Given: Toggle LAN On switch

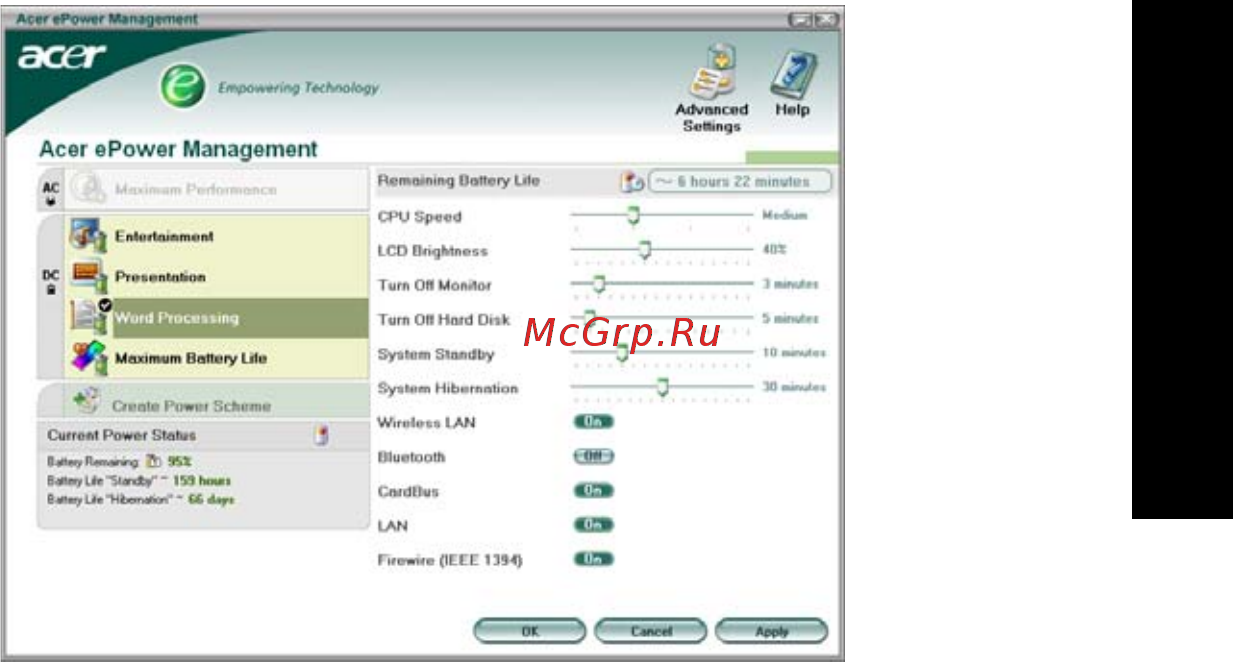Looking at the screenshot, I should point(593,525).
